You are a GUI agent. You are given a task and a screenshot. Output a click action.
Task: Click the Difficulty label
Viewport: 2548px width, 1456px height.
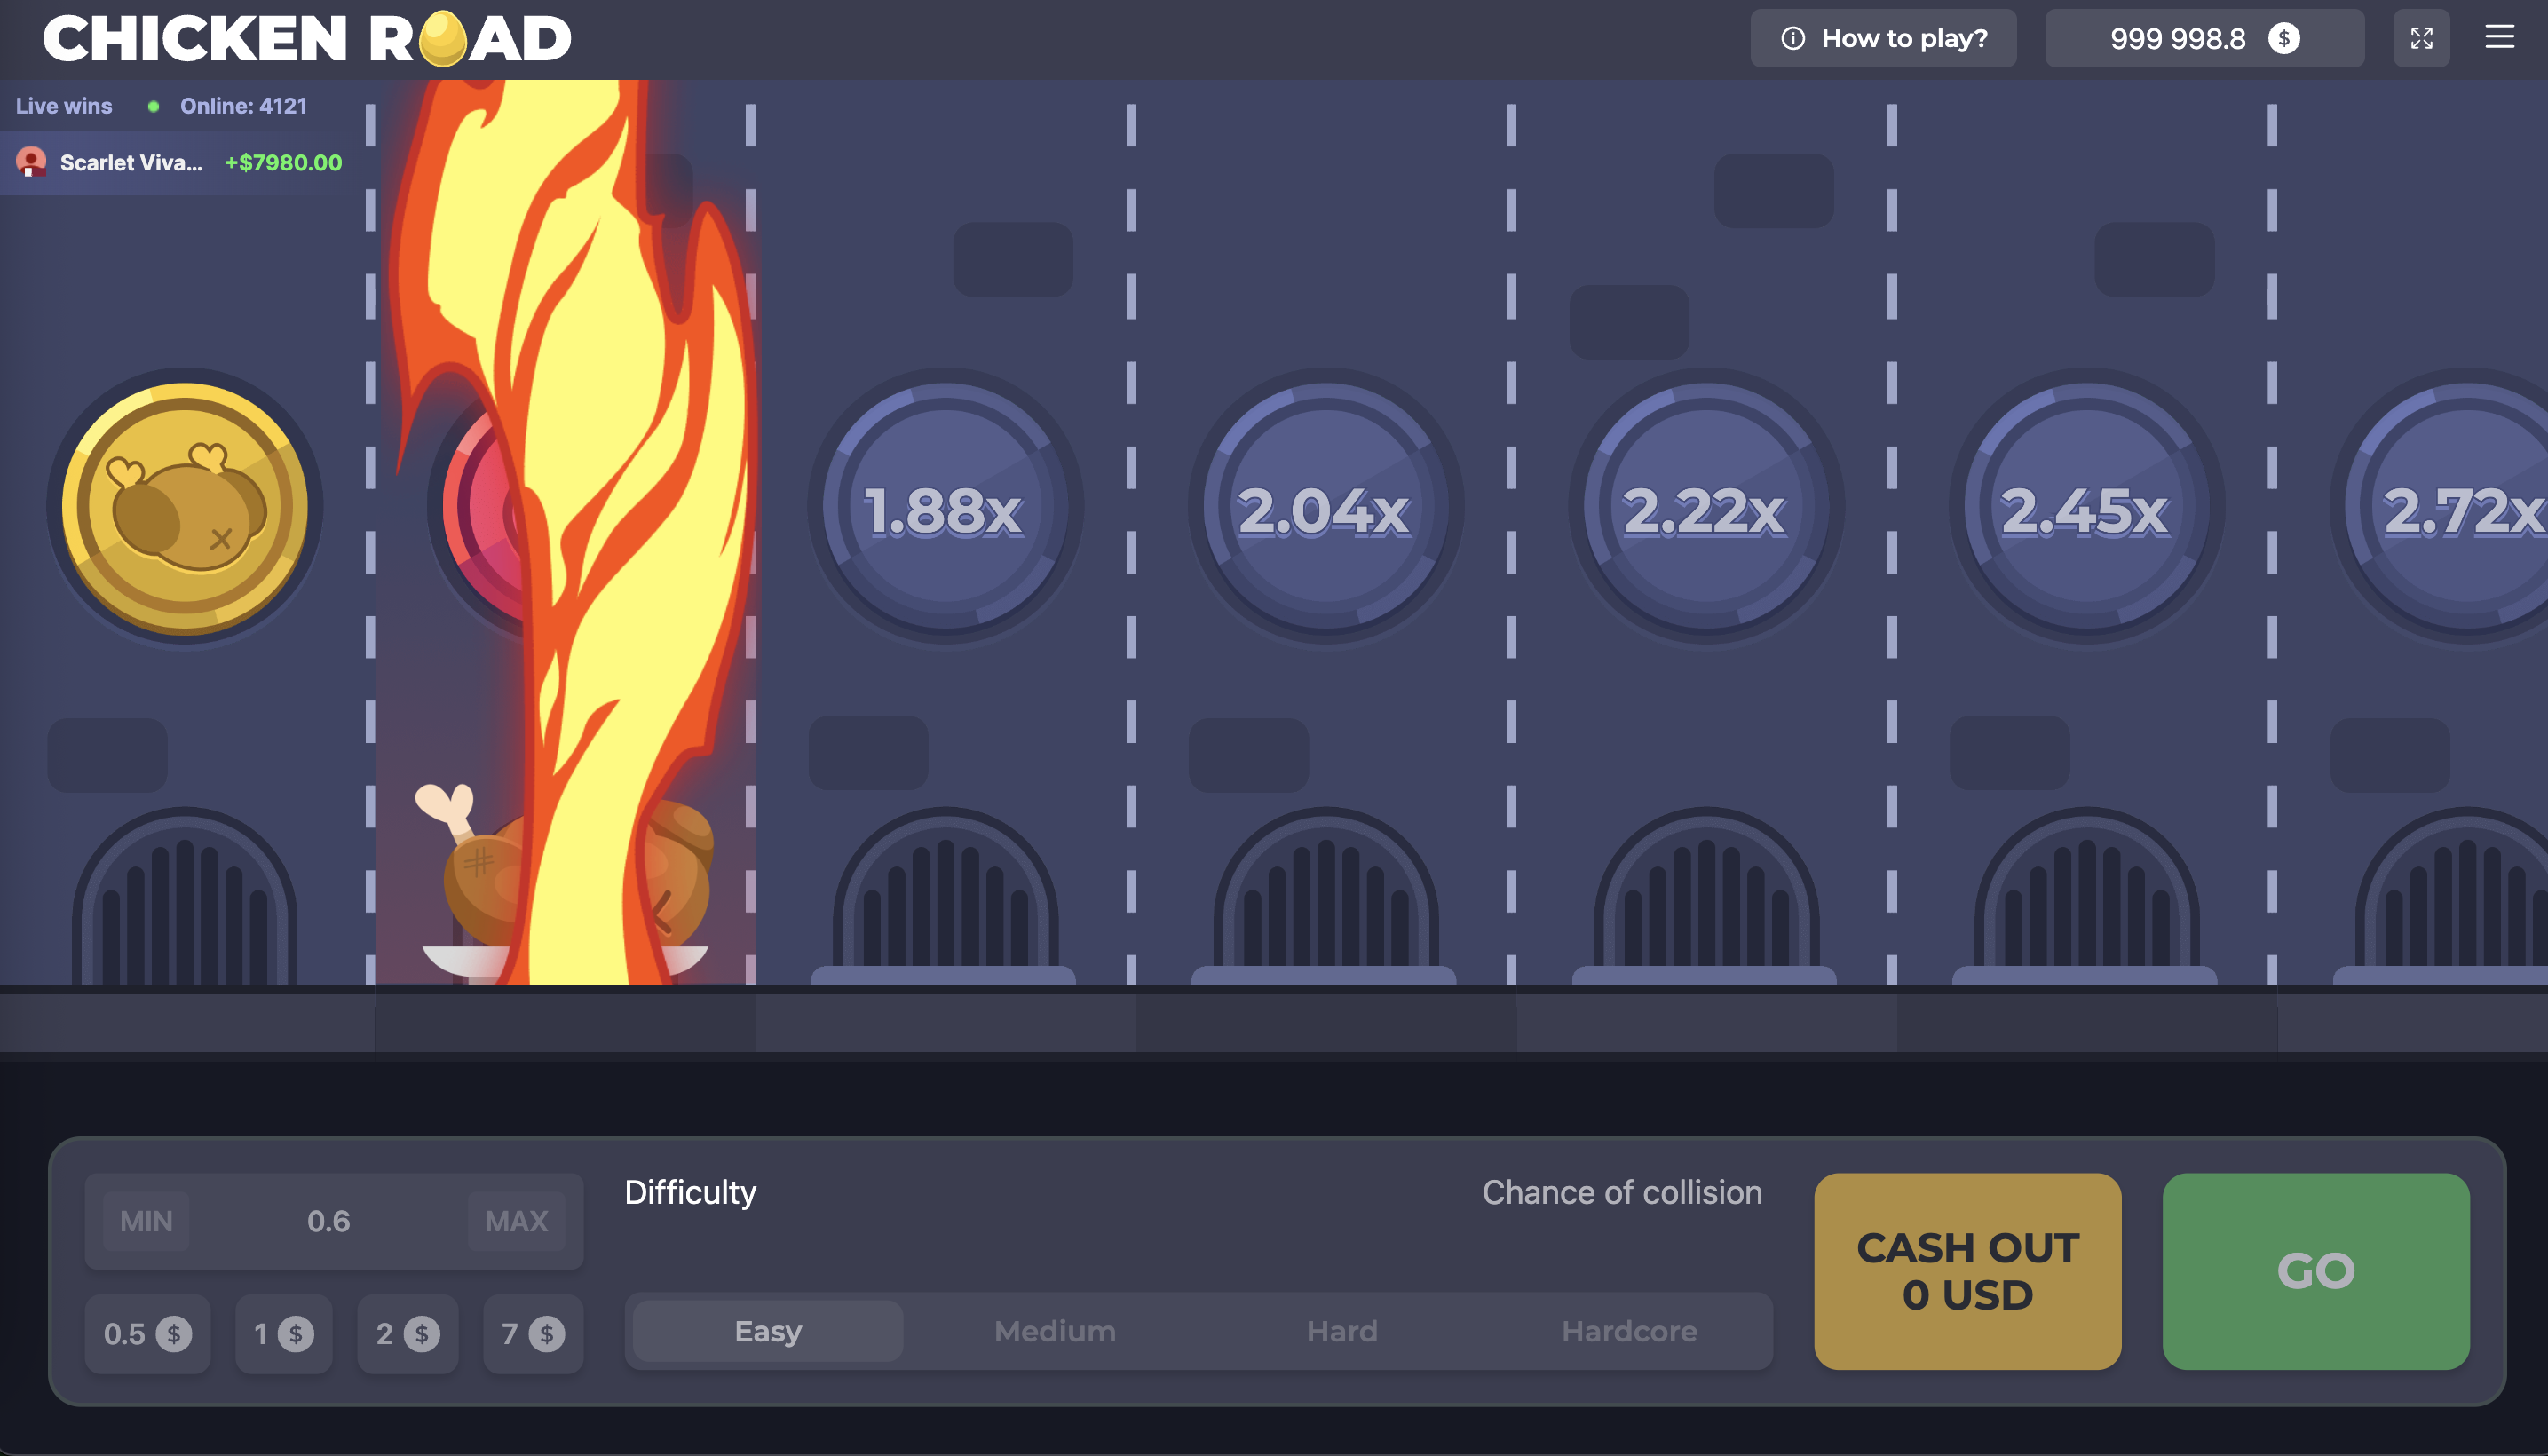[690, 1192]
